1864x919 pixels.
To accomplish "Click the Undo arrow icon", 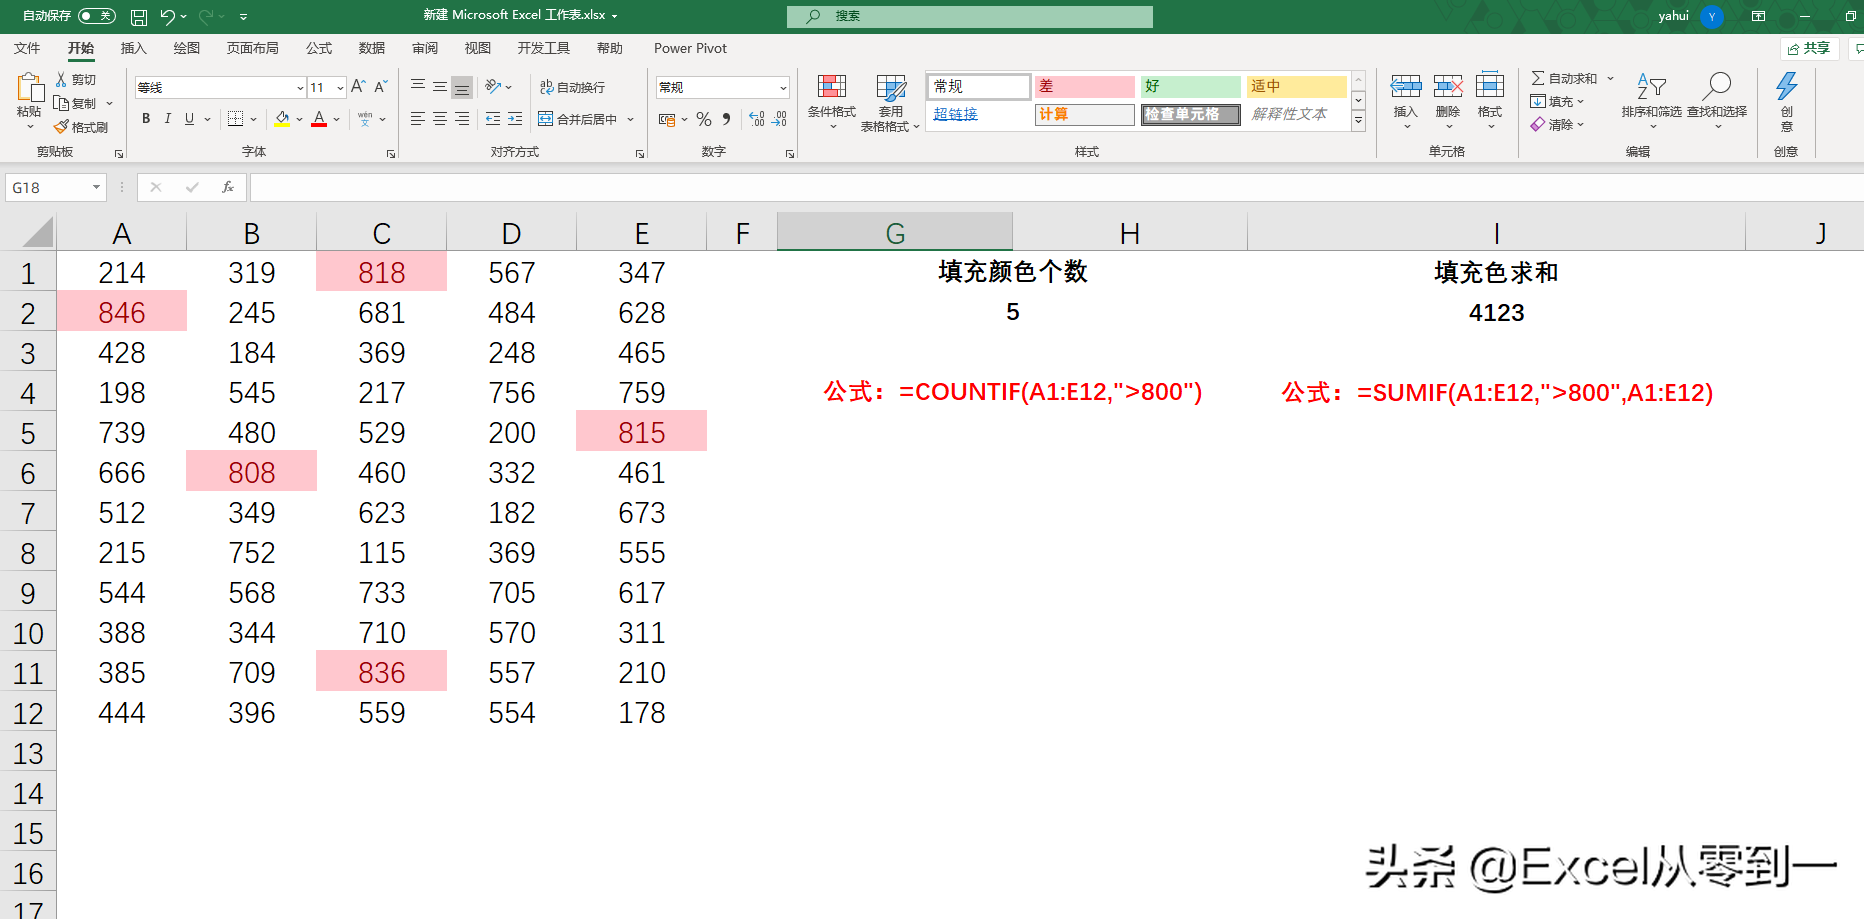I will [x=167, y=17].
